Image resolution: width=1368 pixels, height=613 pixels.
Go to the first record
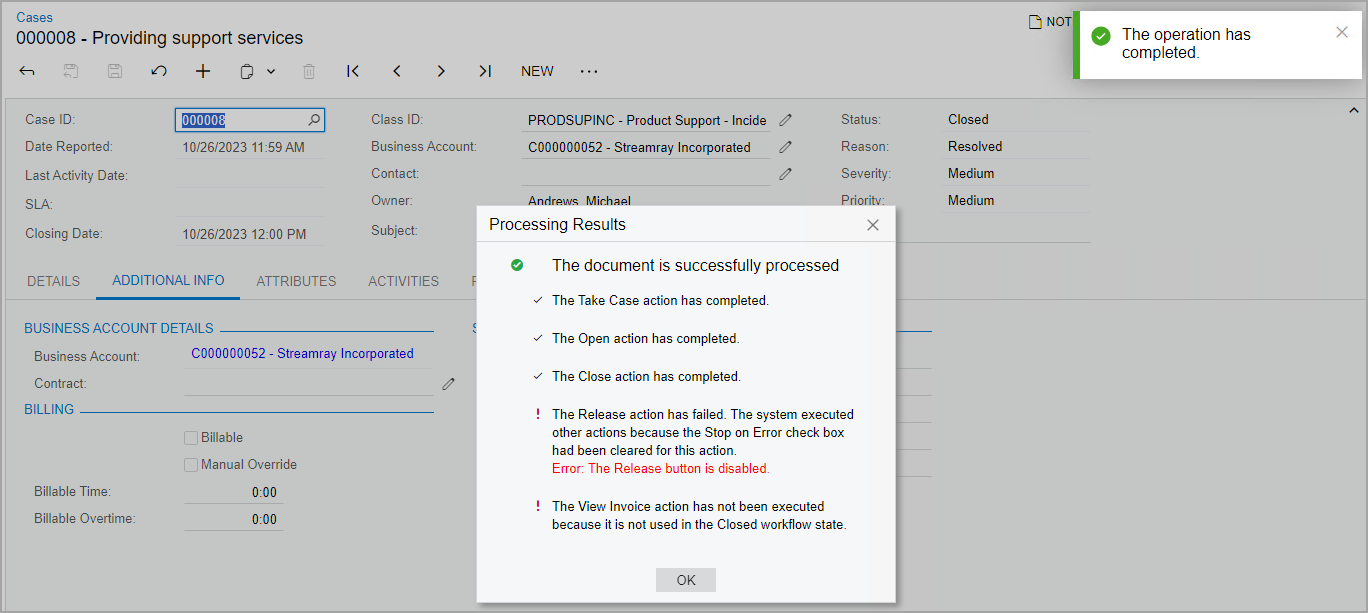pos(353,71)
